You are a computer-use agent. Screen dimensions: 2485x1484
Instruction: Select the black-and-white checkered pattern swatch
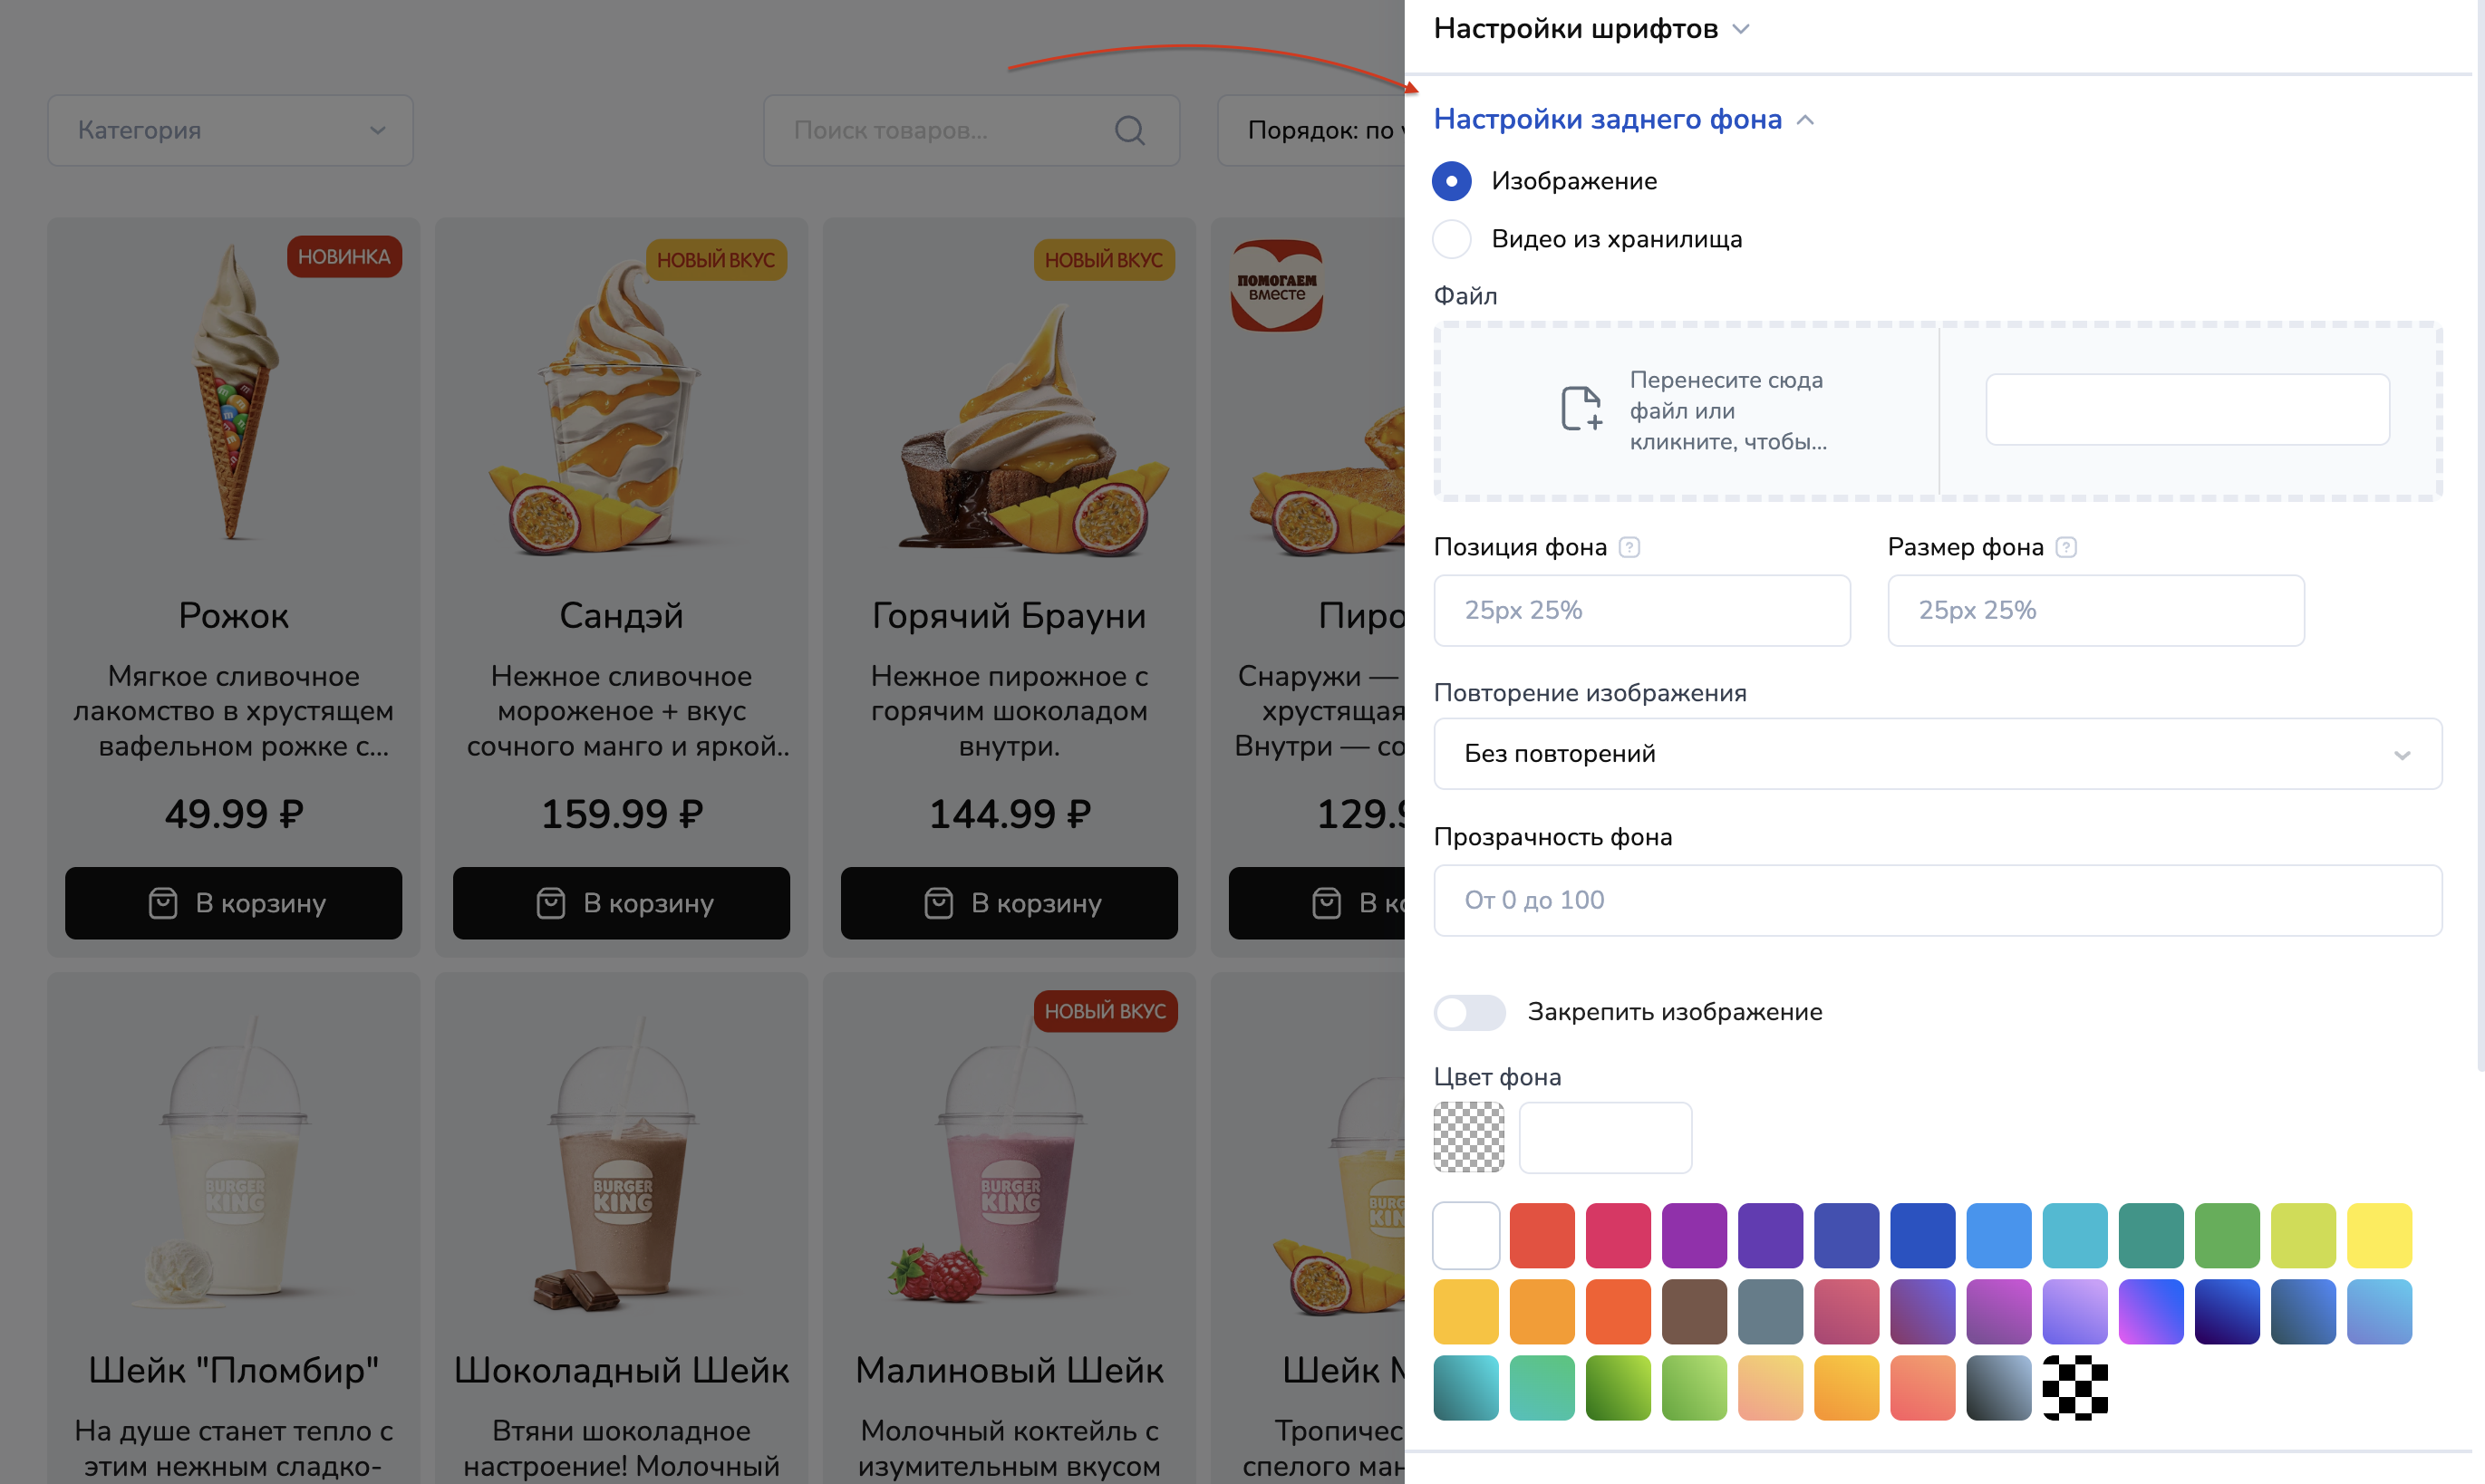coord(2075,1388)
